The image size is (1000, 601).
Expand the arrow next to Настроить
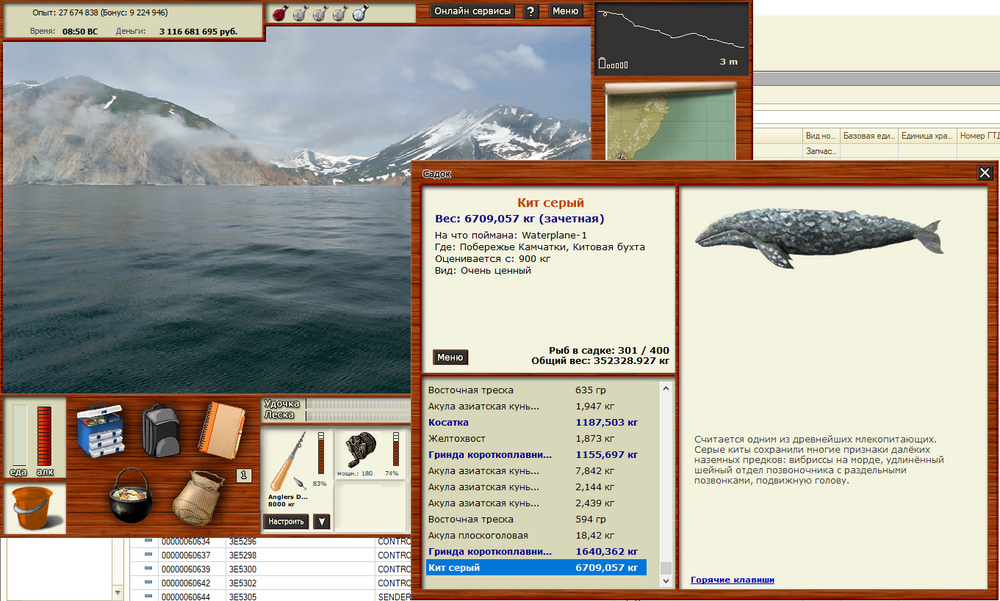[x=321, y=521]
